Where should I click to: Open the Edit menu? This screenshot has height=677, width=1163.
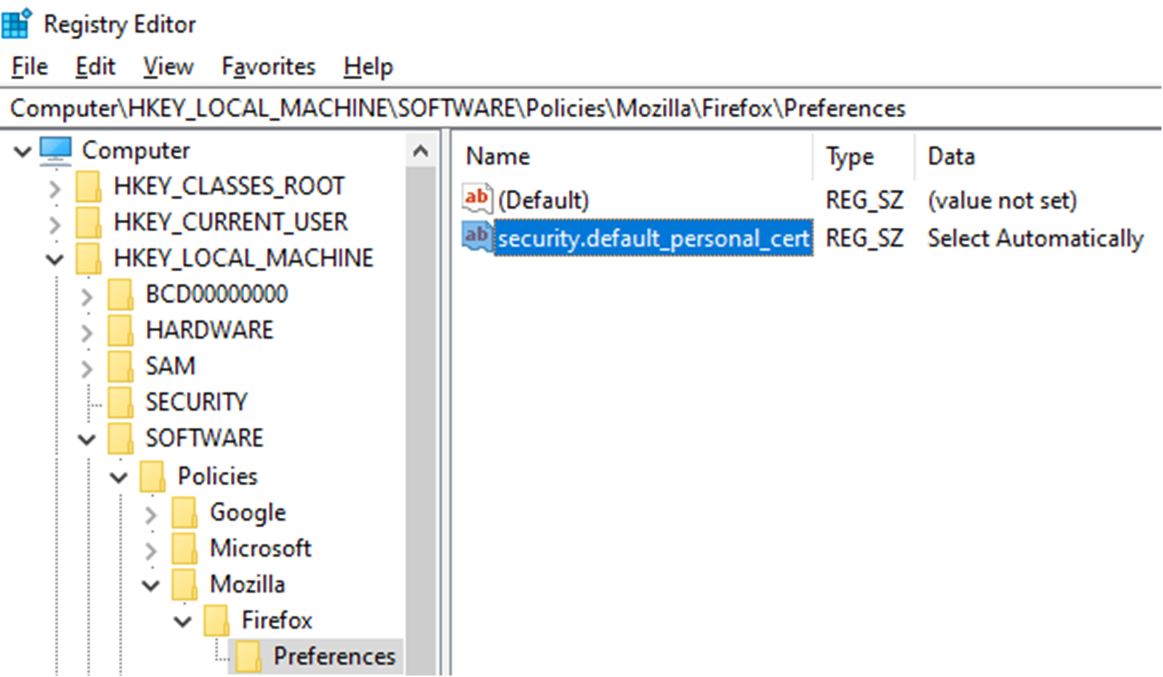95,67
